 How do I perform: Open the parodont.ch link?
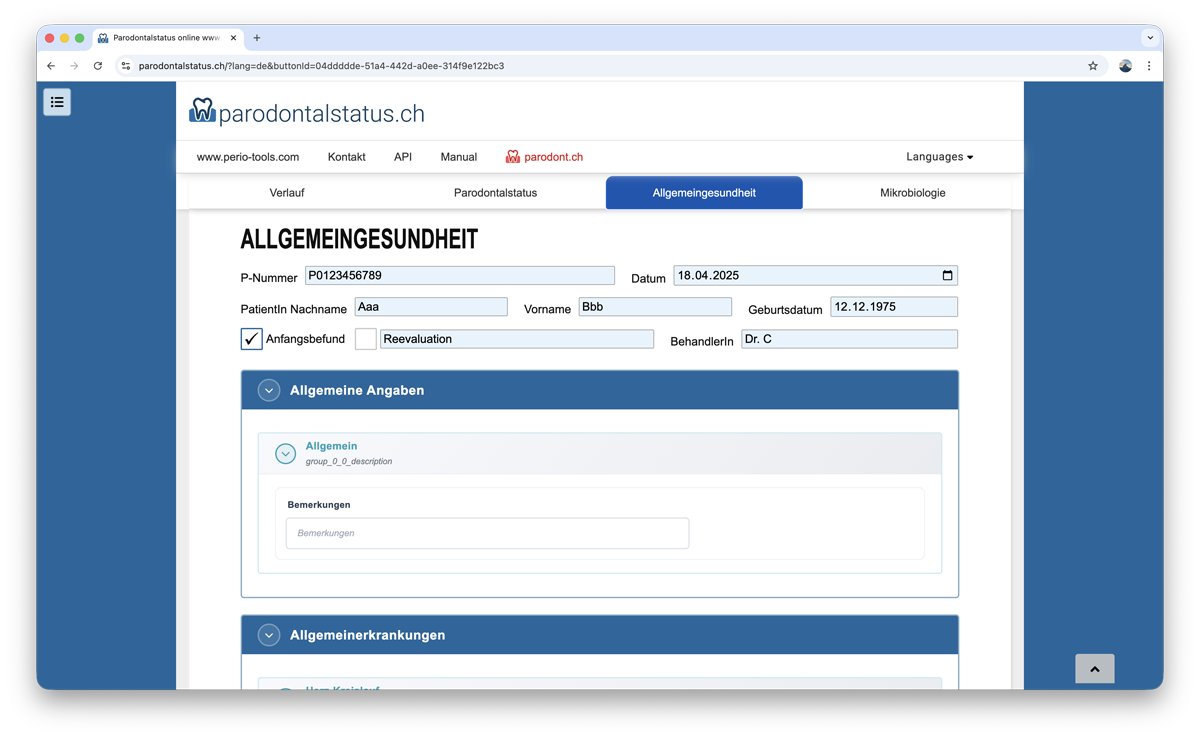coord(545,157)
